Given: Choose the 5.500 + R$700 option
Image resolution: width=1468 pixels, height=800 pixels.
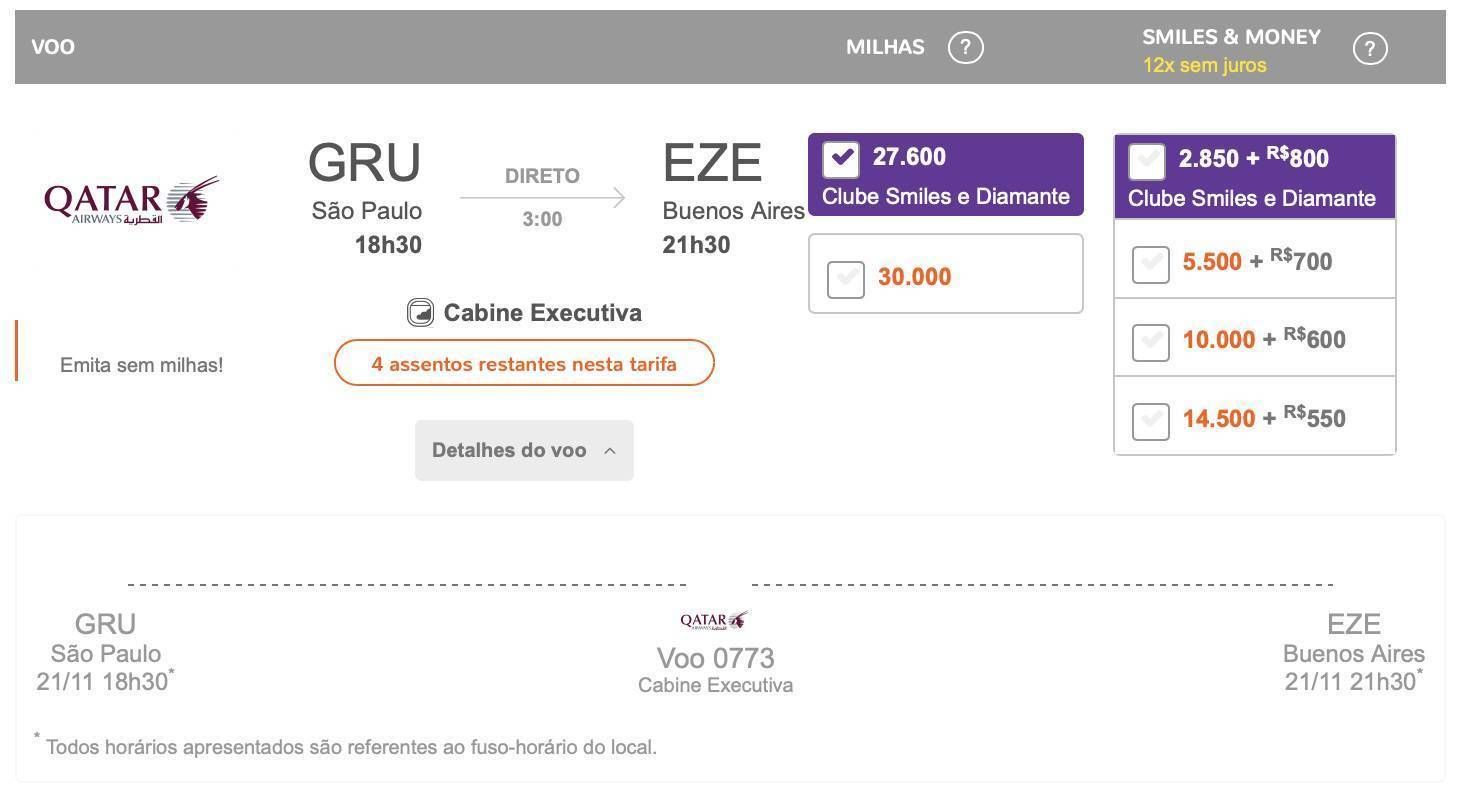Looking at the screenshot, I should point(1150,264).
